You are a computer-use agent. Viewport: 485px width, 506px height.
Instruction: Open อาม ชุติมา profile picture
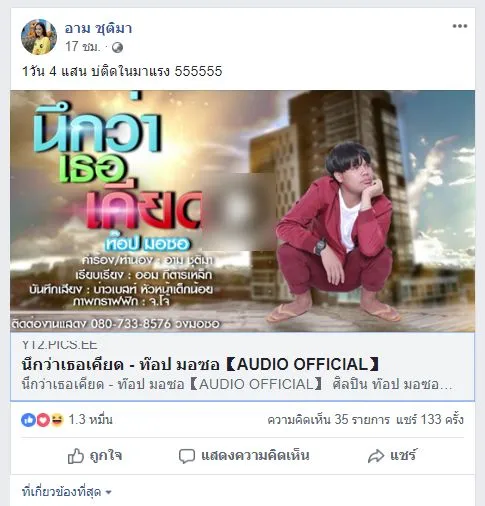tap(39, 37)
